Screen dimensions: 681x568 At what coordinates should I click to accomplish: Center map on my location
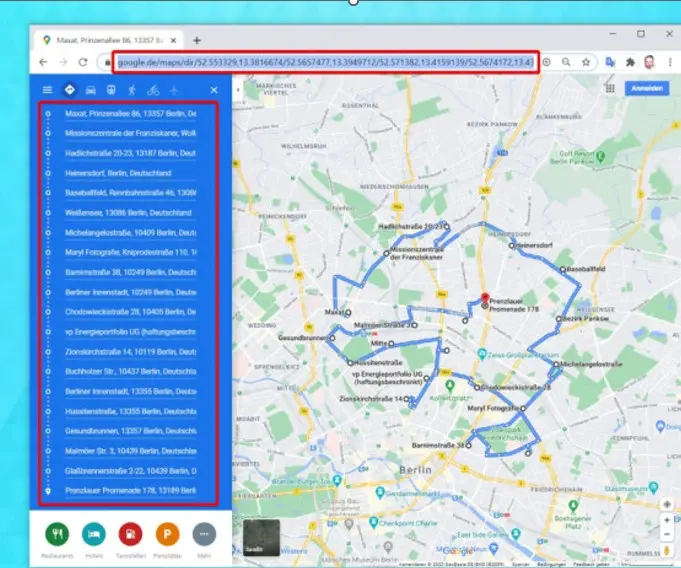pos(667,504)
